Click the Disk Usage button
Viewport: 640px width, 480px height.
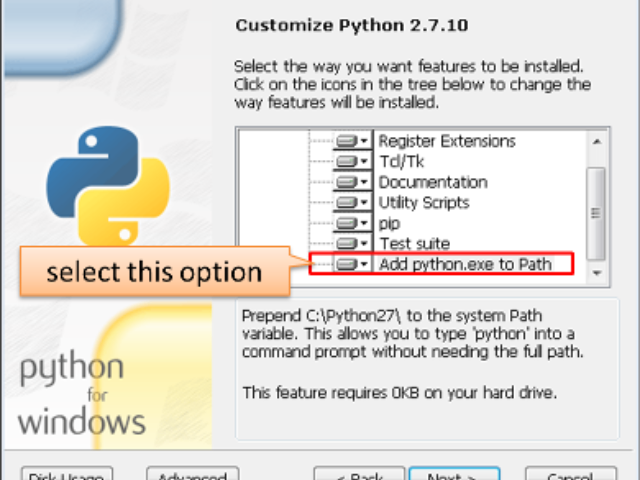(67, 473)
